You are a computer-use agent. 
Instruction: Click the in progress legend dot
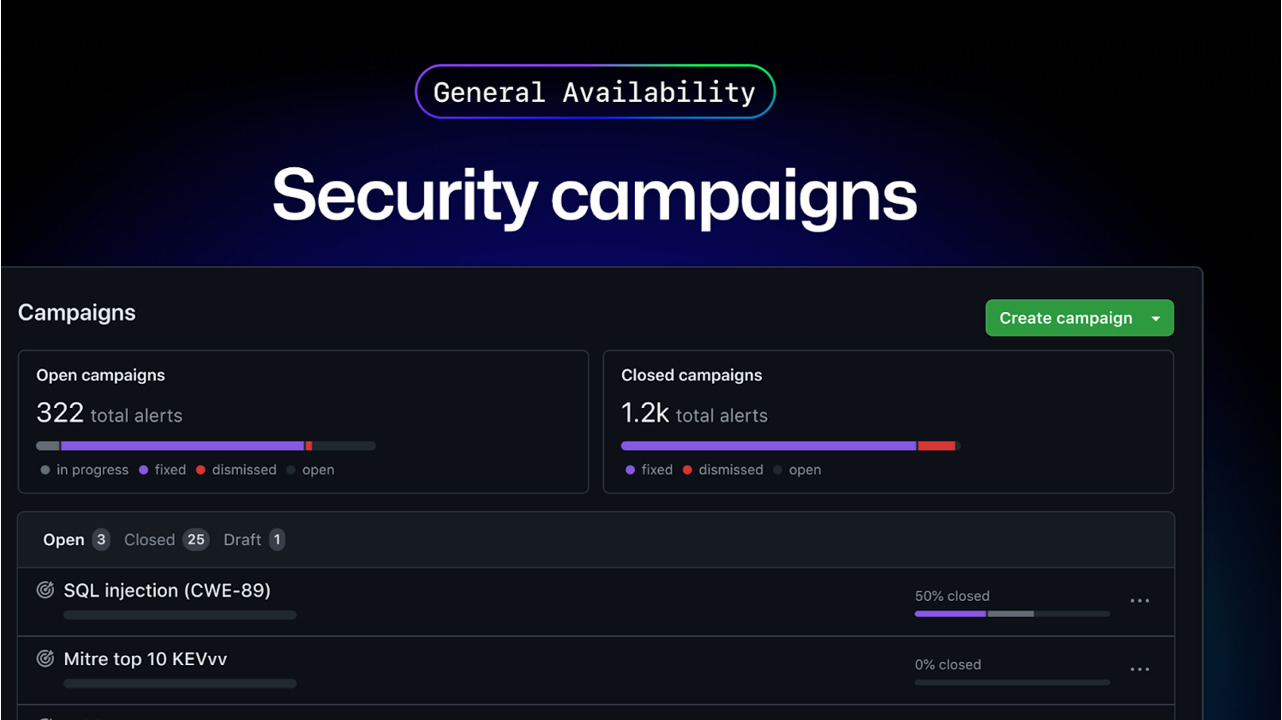(x=45, y=470)
